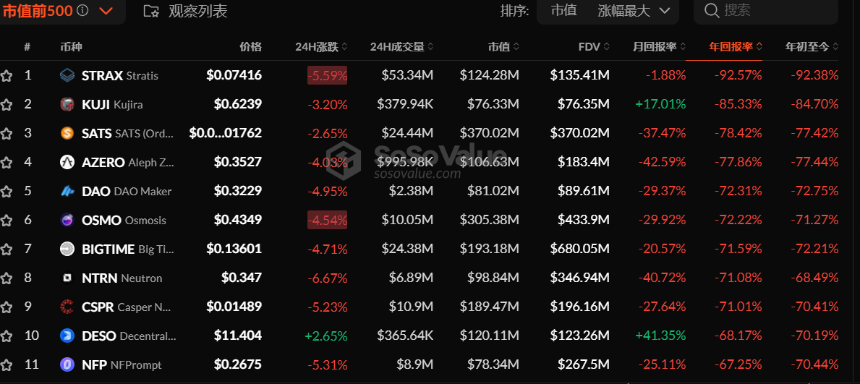Open the 涨幅最大 sort dropdown

(634, 11)
